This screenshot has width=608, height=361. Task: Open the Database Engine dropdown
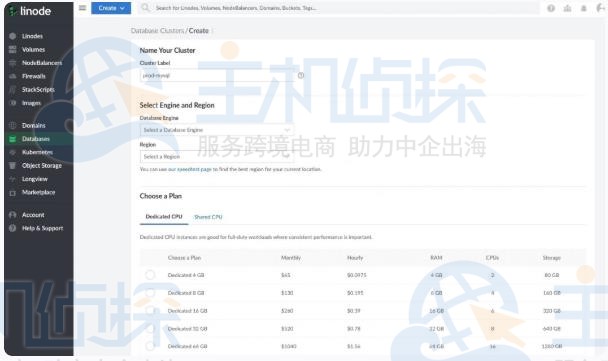pyautogui.click(x=217, y=130)
